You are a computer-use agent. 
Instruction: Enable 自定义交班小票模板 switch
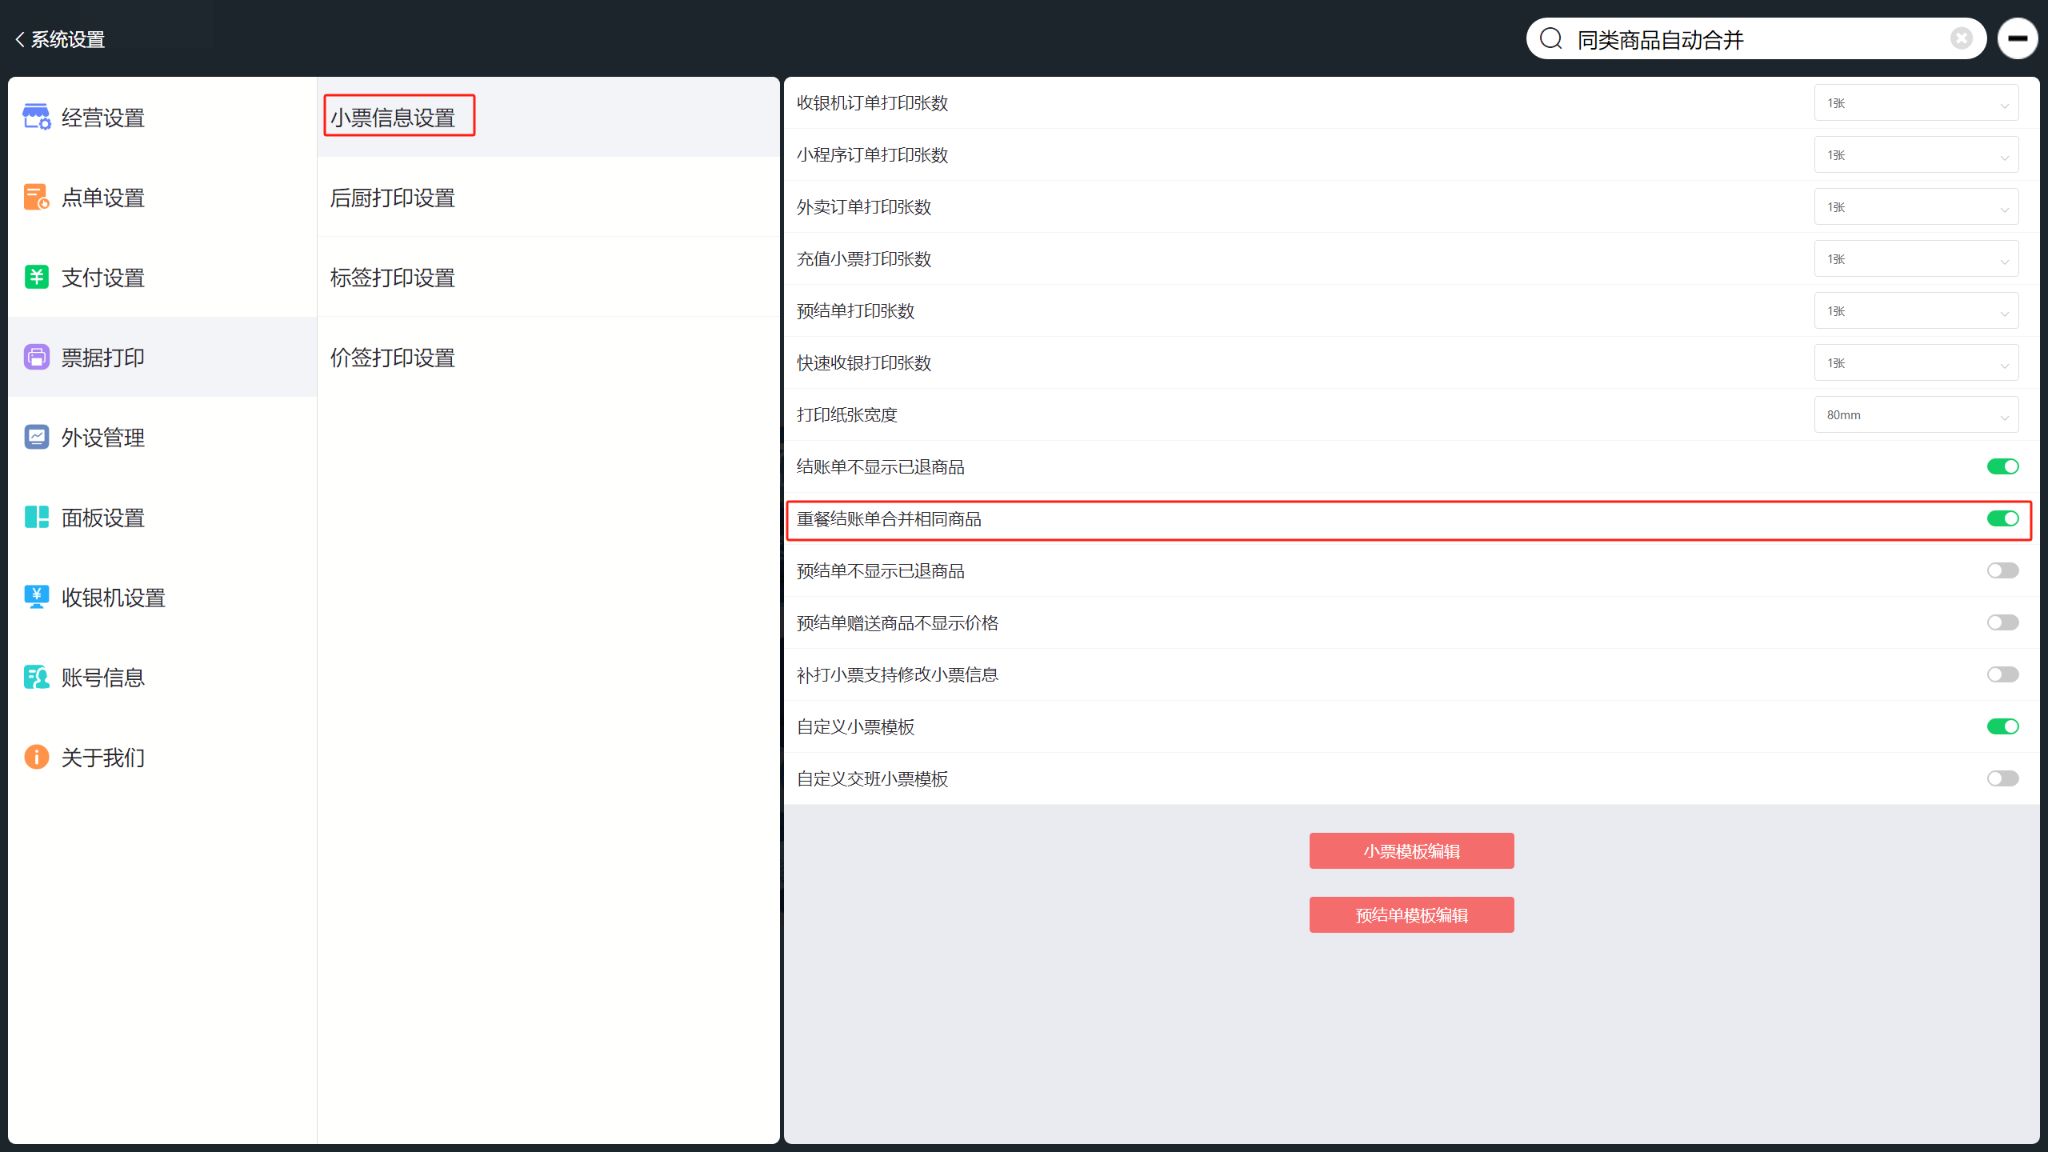click(x=2003, y=778)
